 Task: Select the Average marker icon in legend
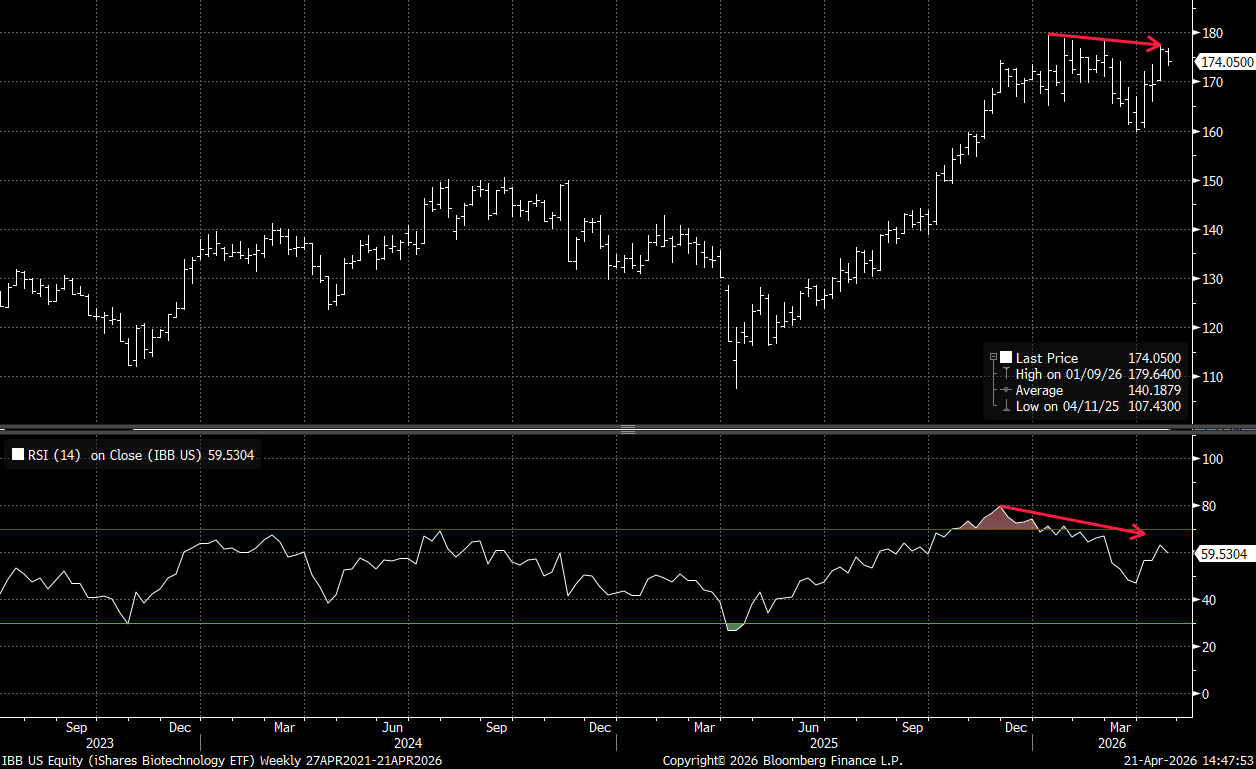tap(1005, 390)
